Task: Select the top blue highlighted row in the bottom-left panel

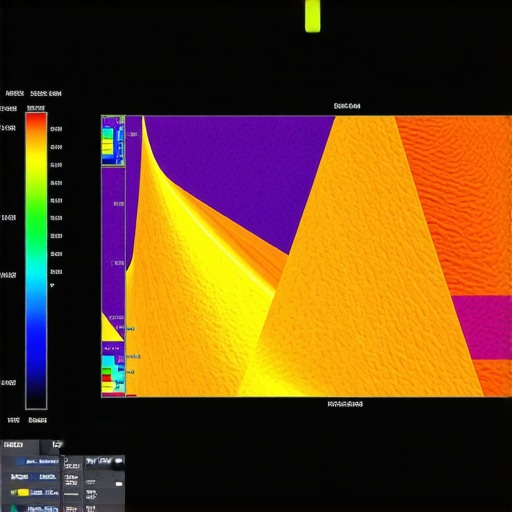Action: 37,461
